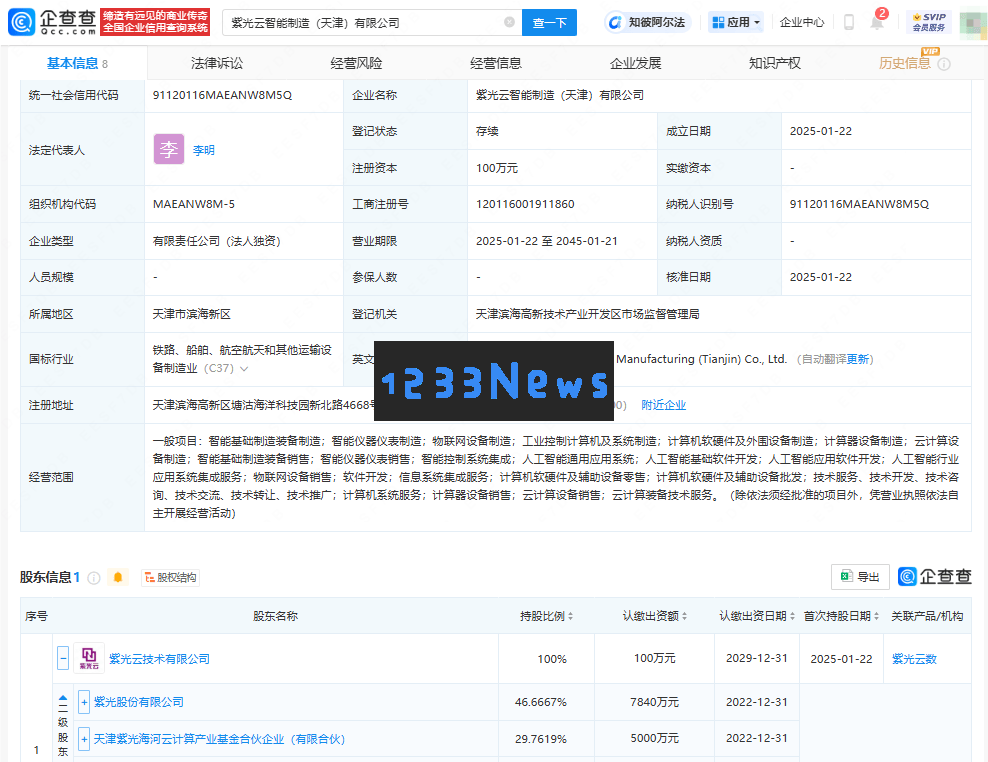This screenshot has height=762, width=988.
Task: Click the purple 李 avatar icon
Action: click(x=169, y=149)
